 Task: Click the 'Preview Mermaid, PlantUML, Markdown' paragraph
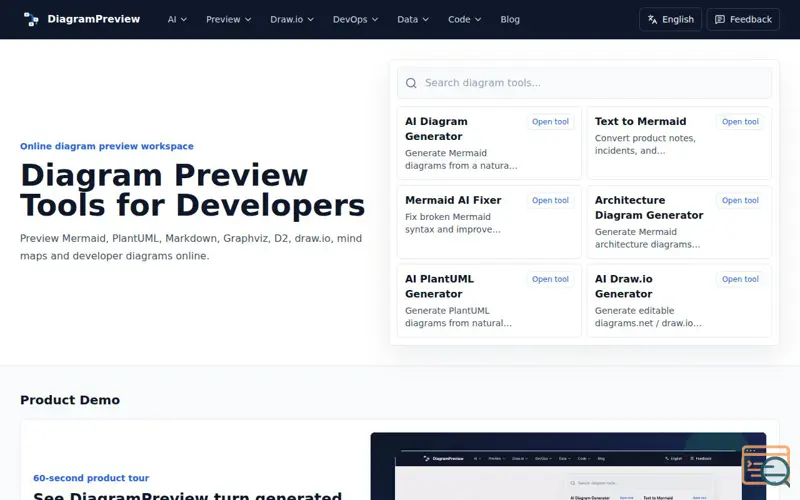(191, 247)
